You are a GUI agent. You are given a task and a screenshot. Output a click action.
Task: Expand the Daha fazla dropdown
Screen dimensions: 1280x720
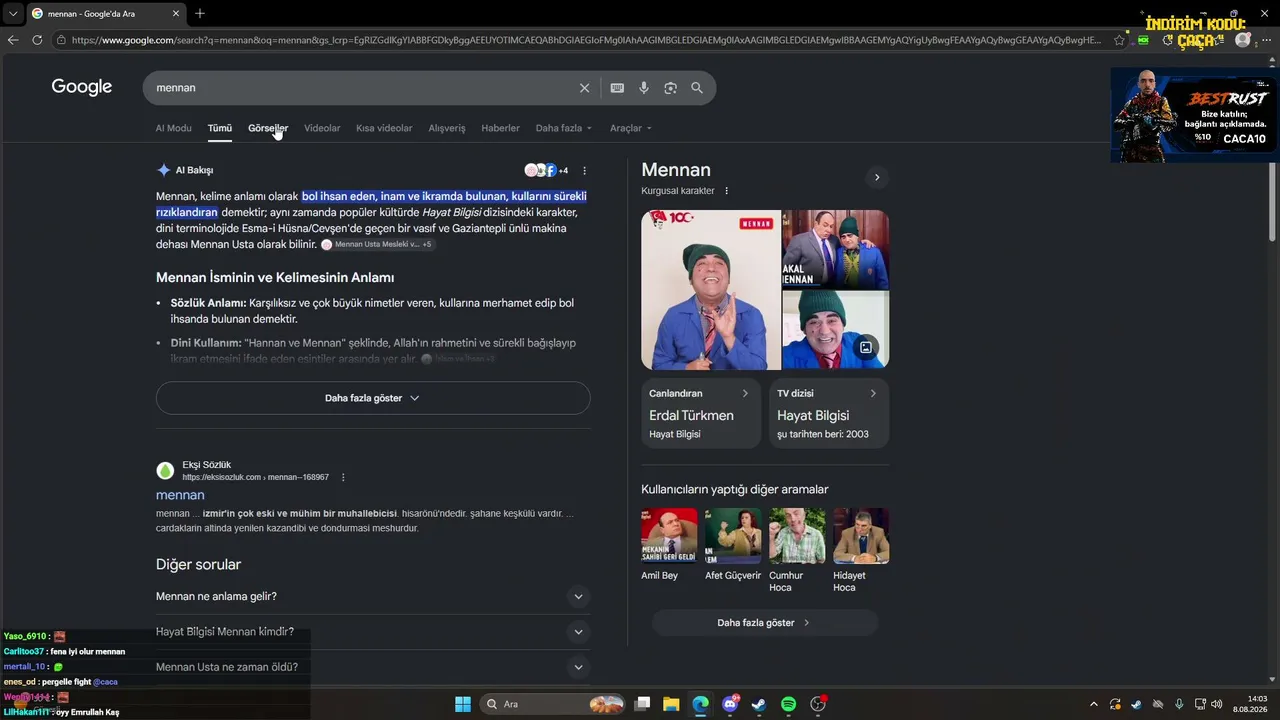pos(564,128)
